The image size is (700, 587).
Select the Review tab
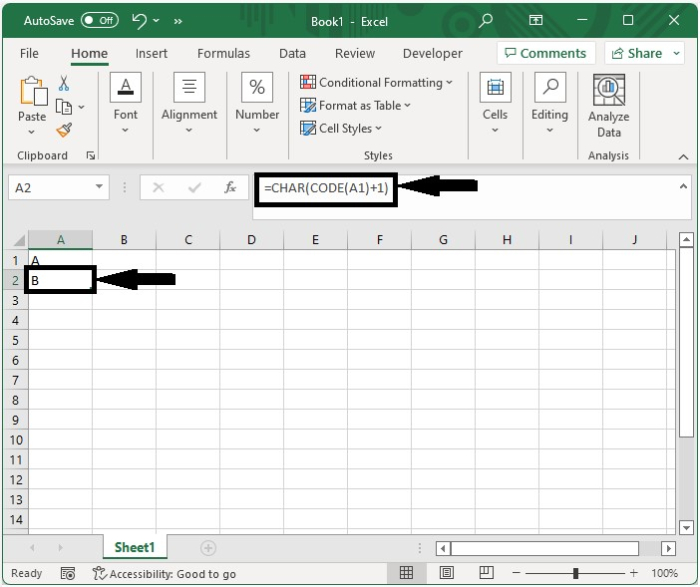click(x=355, y=54)
